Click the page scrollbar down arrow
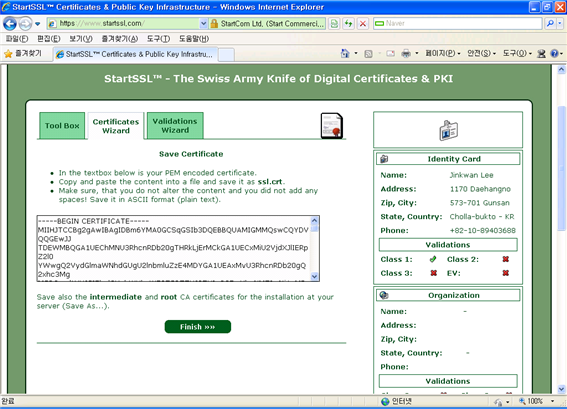 pyautogui.click(x=561, y=389)
